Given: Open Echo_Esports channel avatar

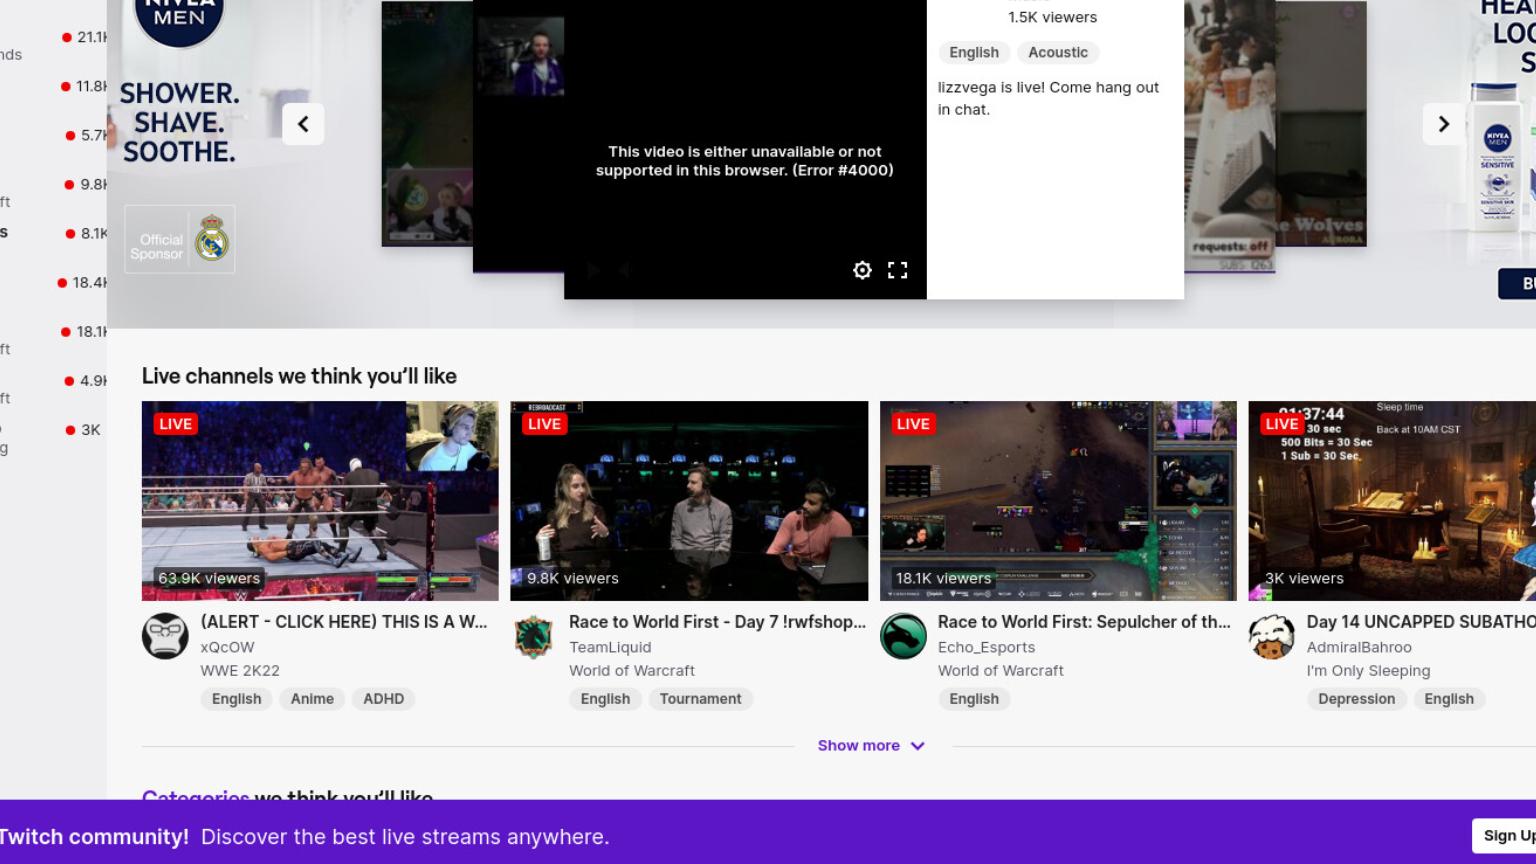Looking at the screenshot, I should pyautogui.click(x=903, y=636).
